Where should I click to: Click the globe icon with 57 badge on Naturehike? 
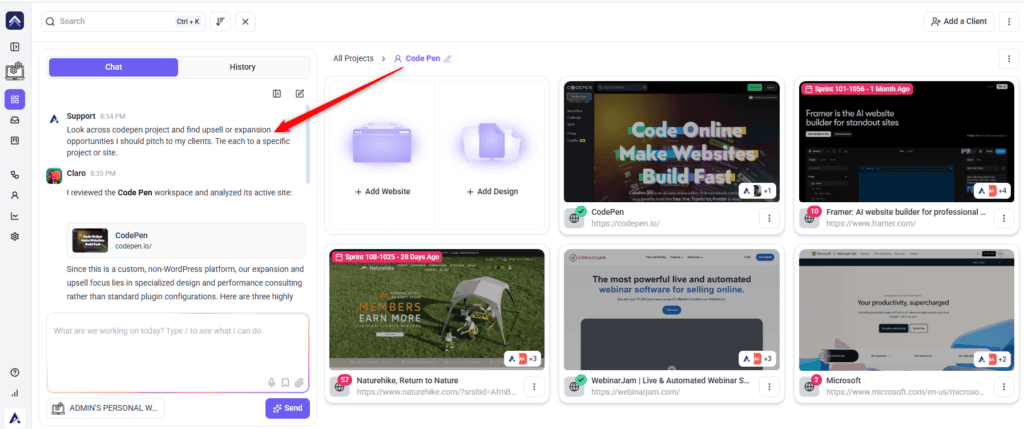point(340,387)
